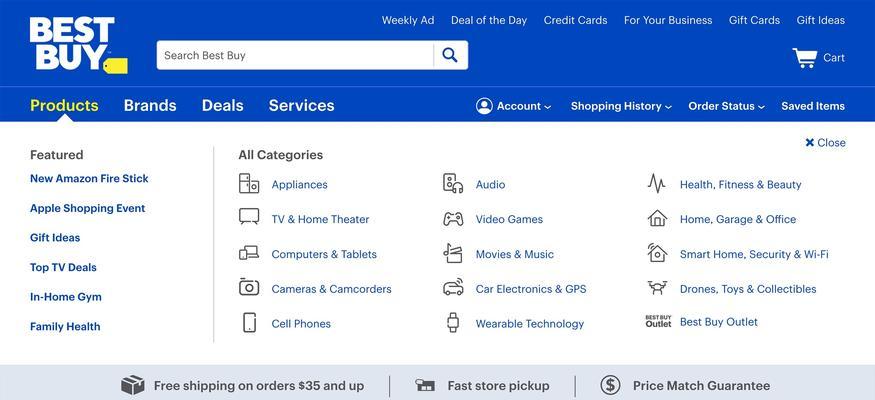Open the shopping cart icon

804,57
